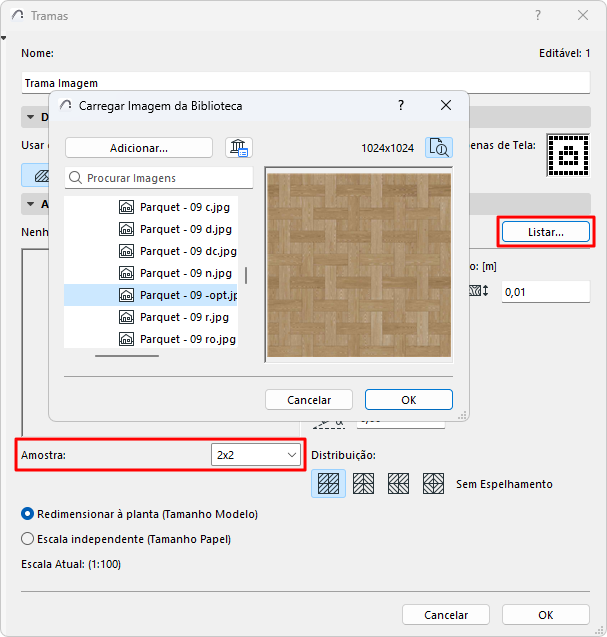Select Redimensionar à planta (Tamanho Modelo) option
Image resolution: width=607 pixels, height=637 pixels.
click(139, 514)
